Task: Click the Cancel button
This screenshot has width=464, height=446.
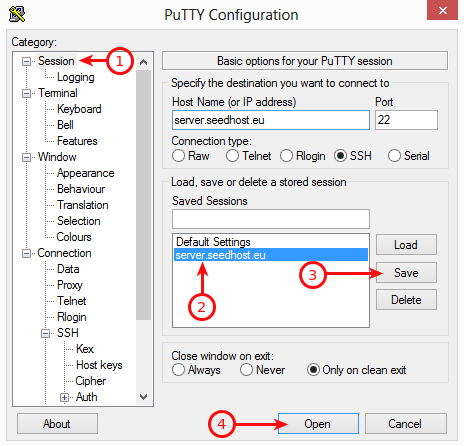Action: tap(406, 424)
